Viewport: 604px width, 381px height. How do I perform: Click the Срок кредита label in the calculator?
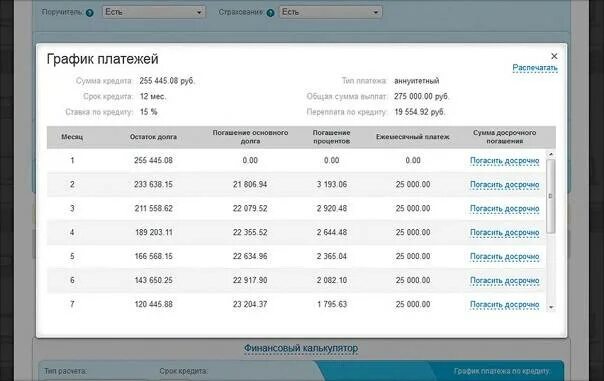[183, 371]
